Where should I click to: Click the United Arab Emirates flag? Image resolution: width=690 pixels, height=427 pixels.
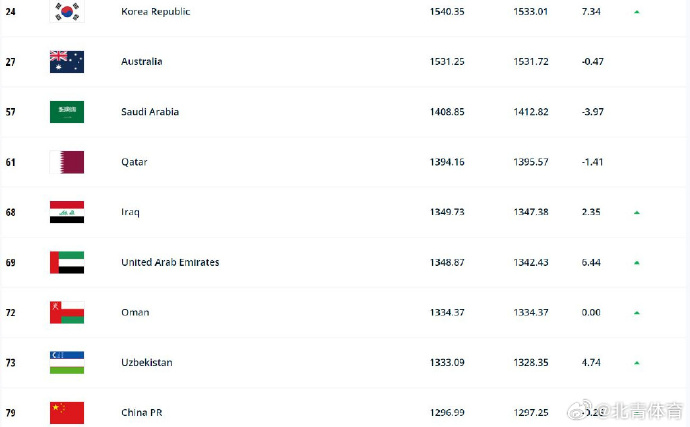(x=67, y=262)
